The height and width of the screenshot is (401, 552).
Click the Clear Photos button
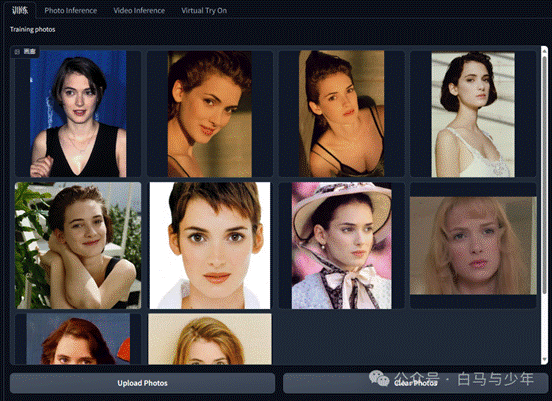pyautogui.click(x=415, y=383)
